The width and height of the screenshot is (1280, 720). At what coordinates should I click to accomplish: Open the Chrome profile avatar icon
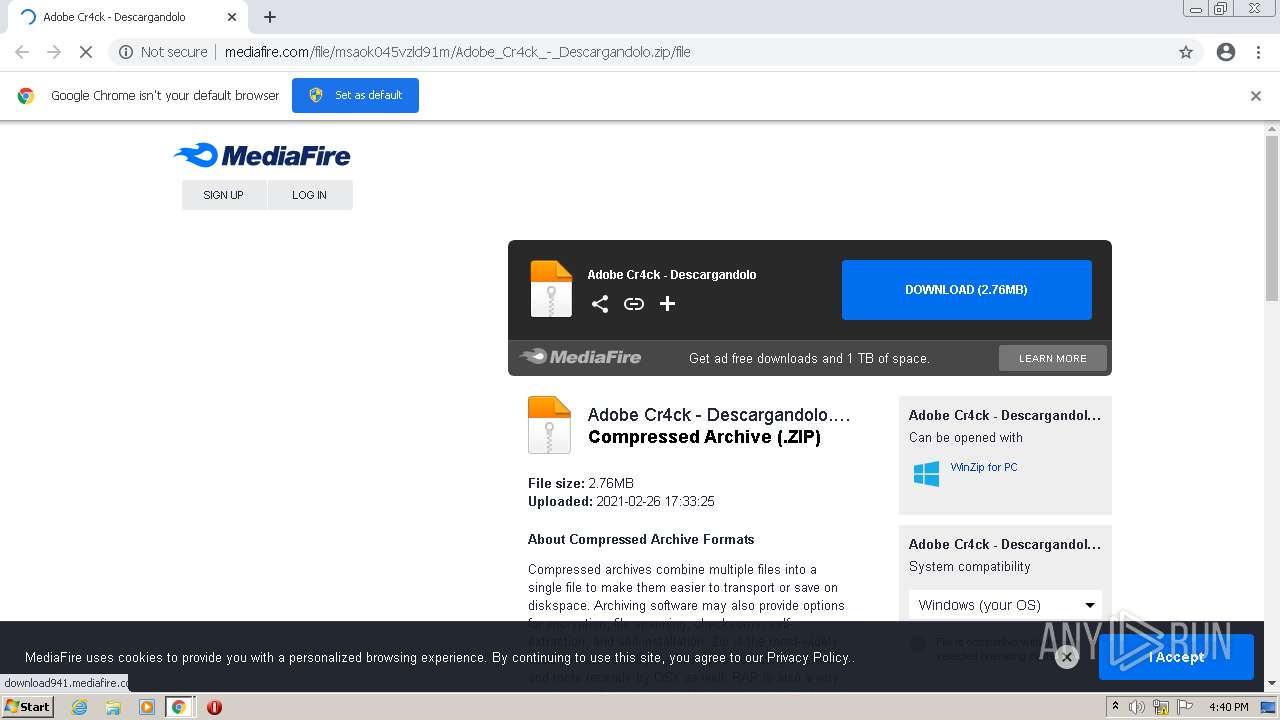point(1226,52)
